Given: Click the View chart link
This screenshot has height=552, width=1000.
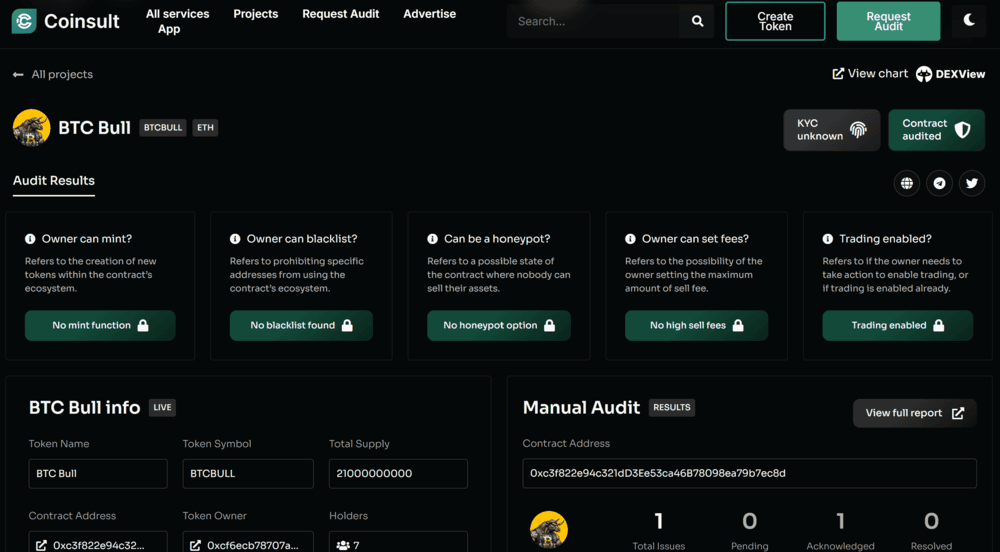Looking at the screenshot, I should 871,74.
